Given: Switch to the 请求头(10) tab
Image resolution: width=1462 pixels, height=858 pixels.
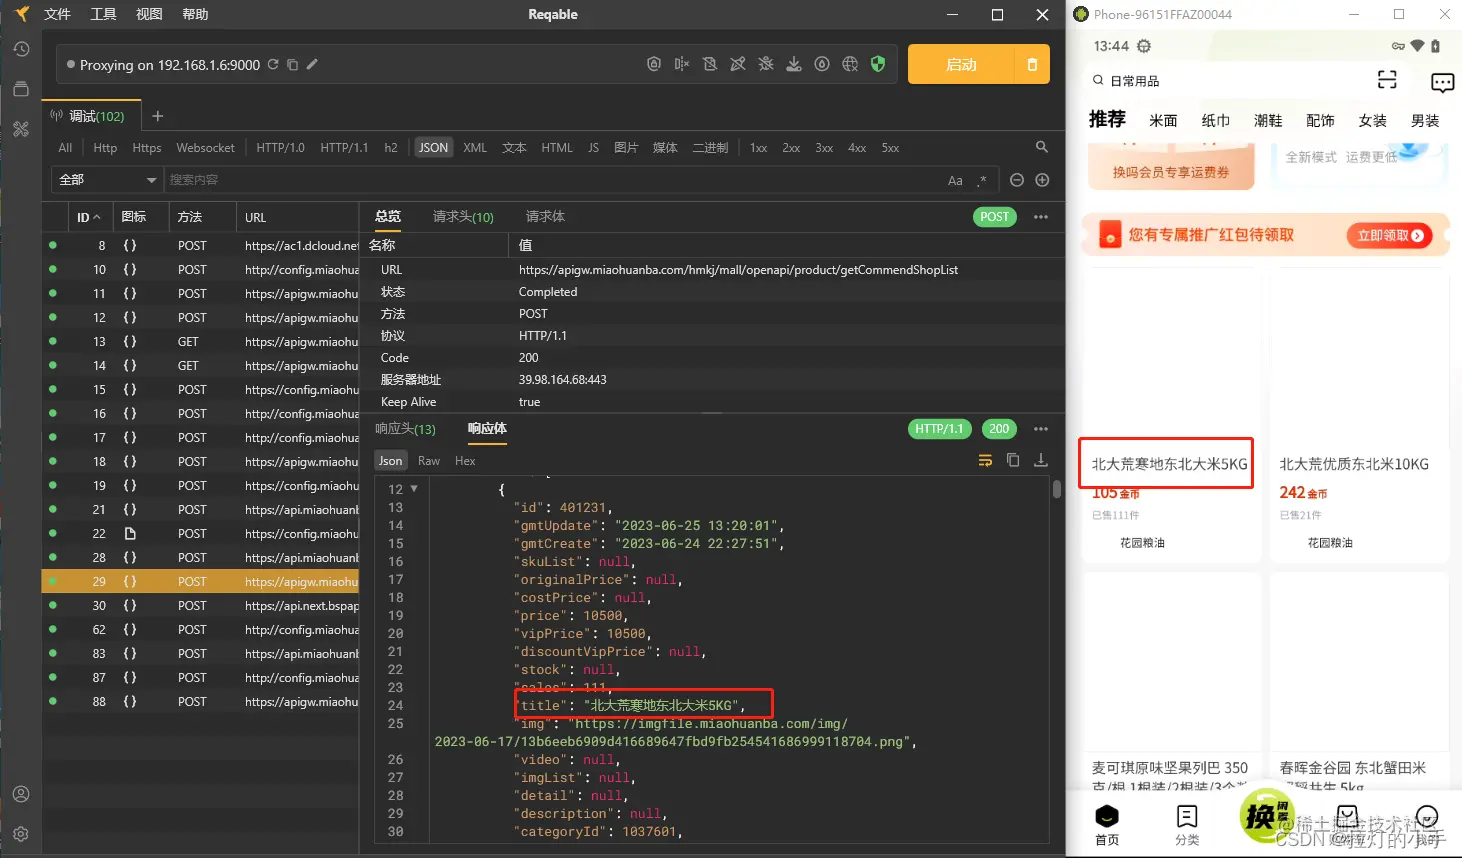Looking at the screenshot, I should [463, 216].
